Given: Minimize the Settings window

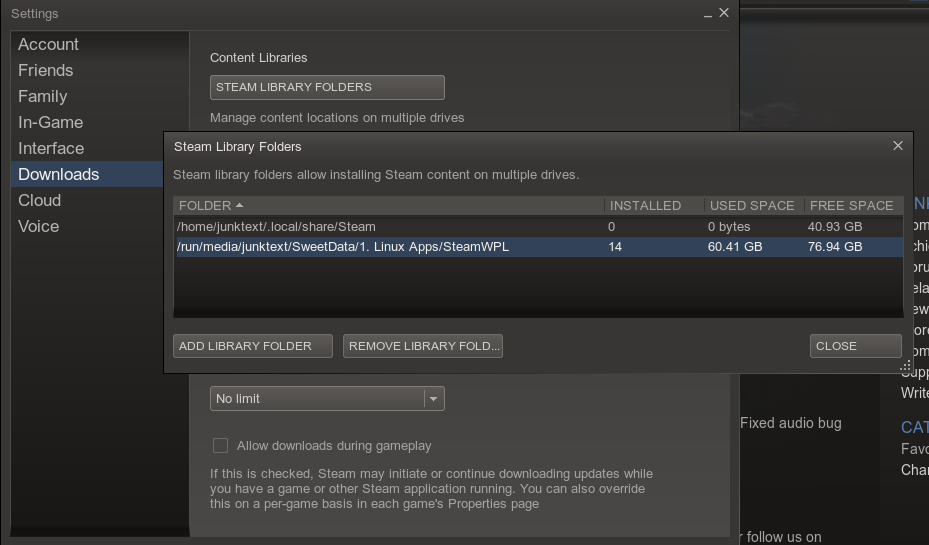Looking at the screenshot, I should pos(707,14).
